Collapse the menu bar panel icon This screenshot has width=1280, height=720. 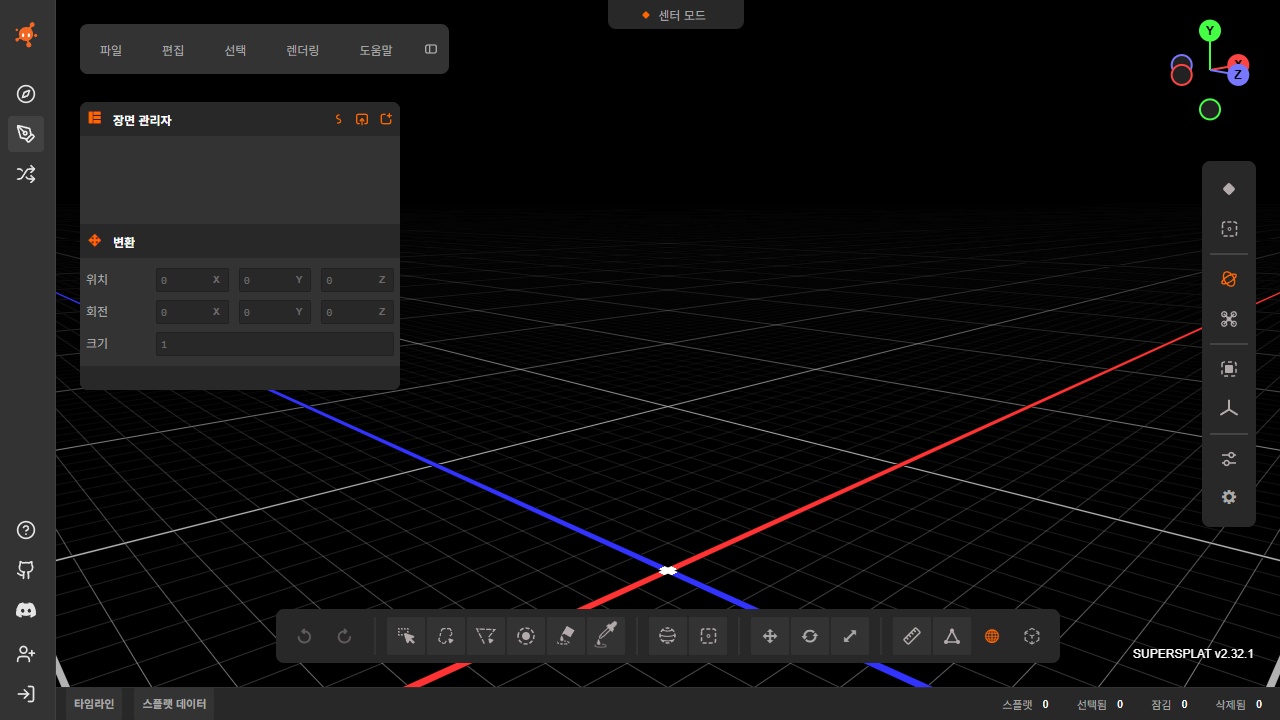click(x=431, y=49)
